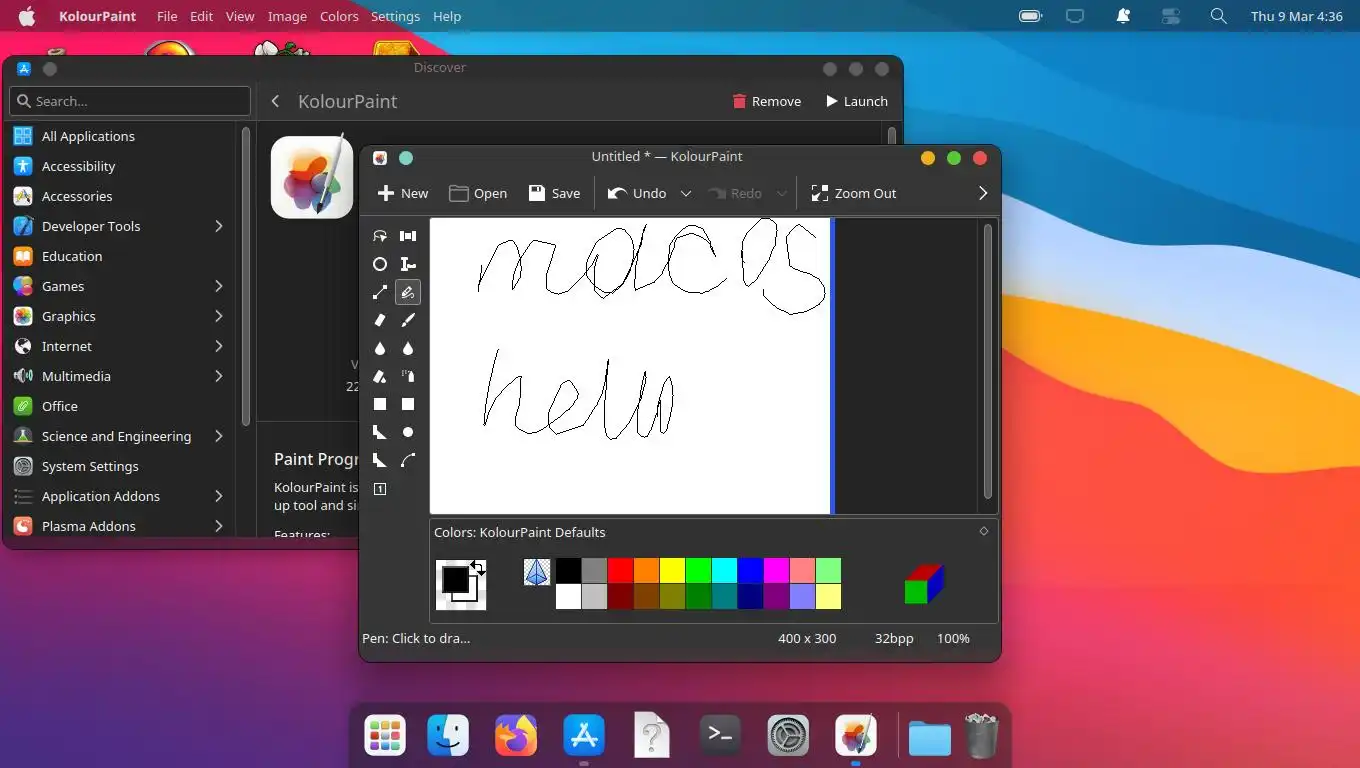Launch Firefox from the dock
Viewport: 1360px width, 768px height.
[516, 737]
